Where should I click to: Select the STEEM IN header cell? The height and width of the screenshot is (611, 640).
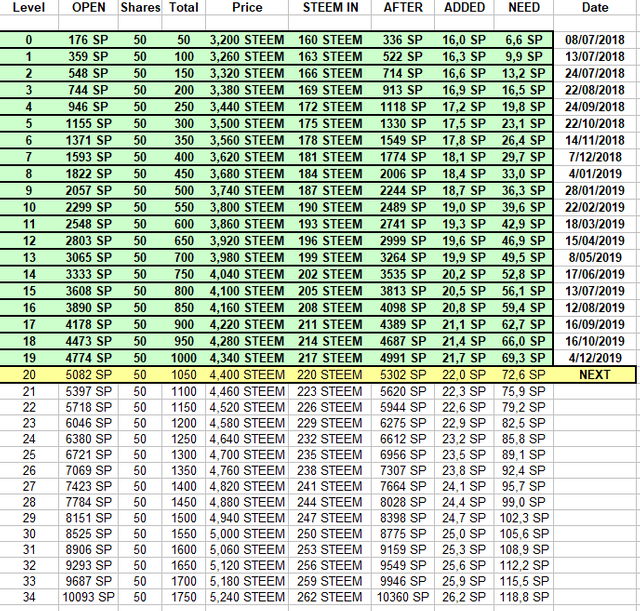point(330,7)
